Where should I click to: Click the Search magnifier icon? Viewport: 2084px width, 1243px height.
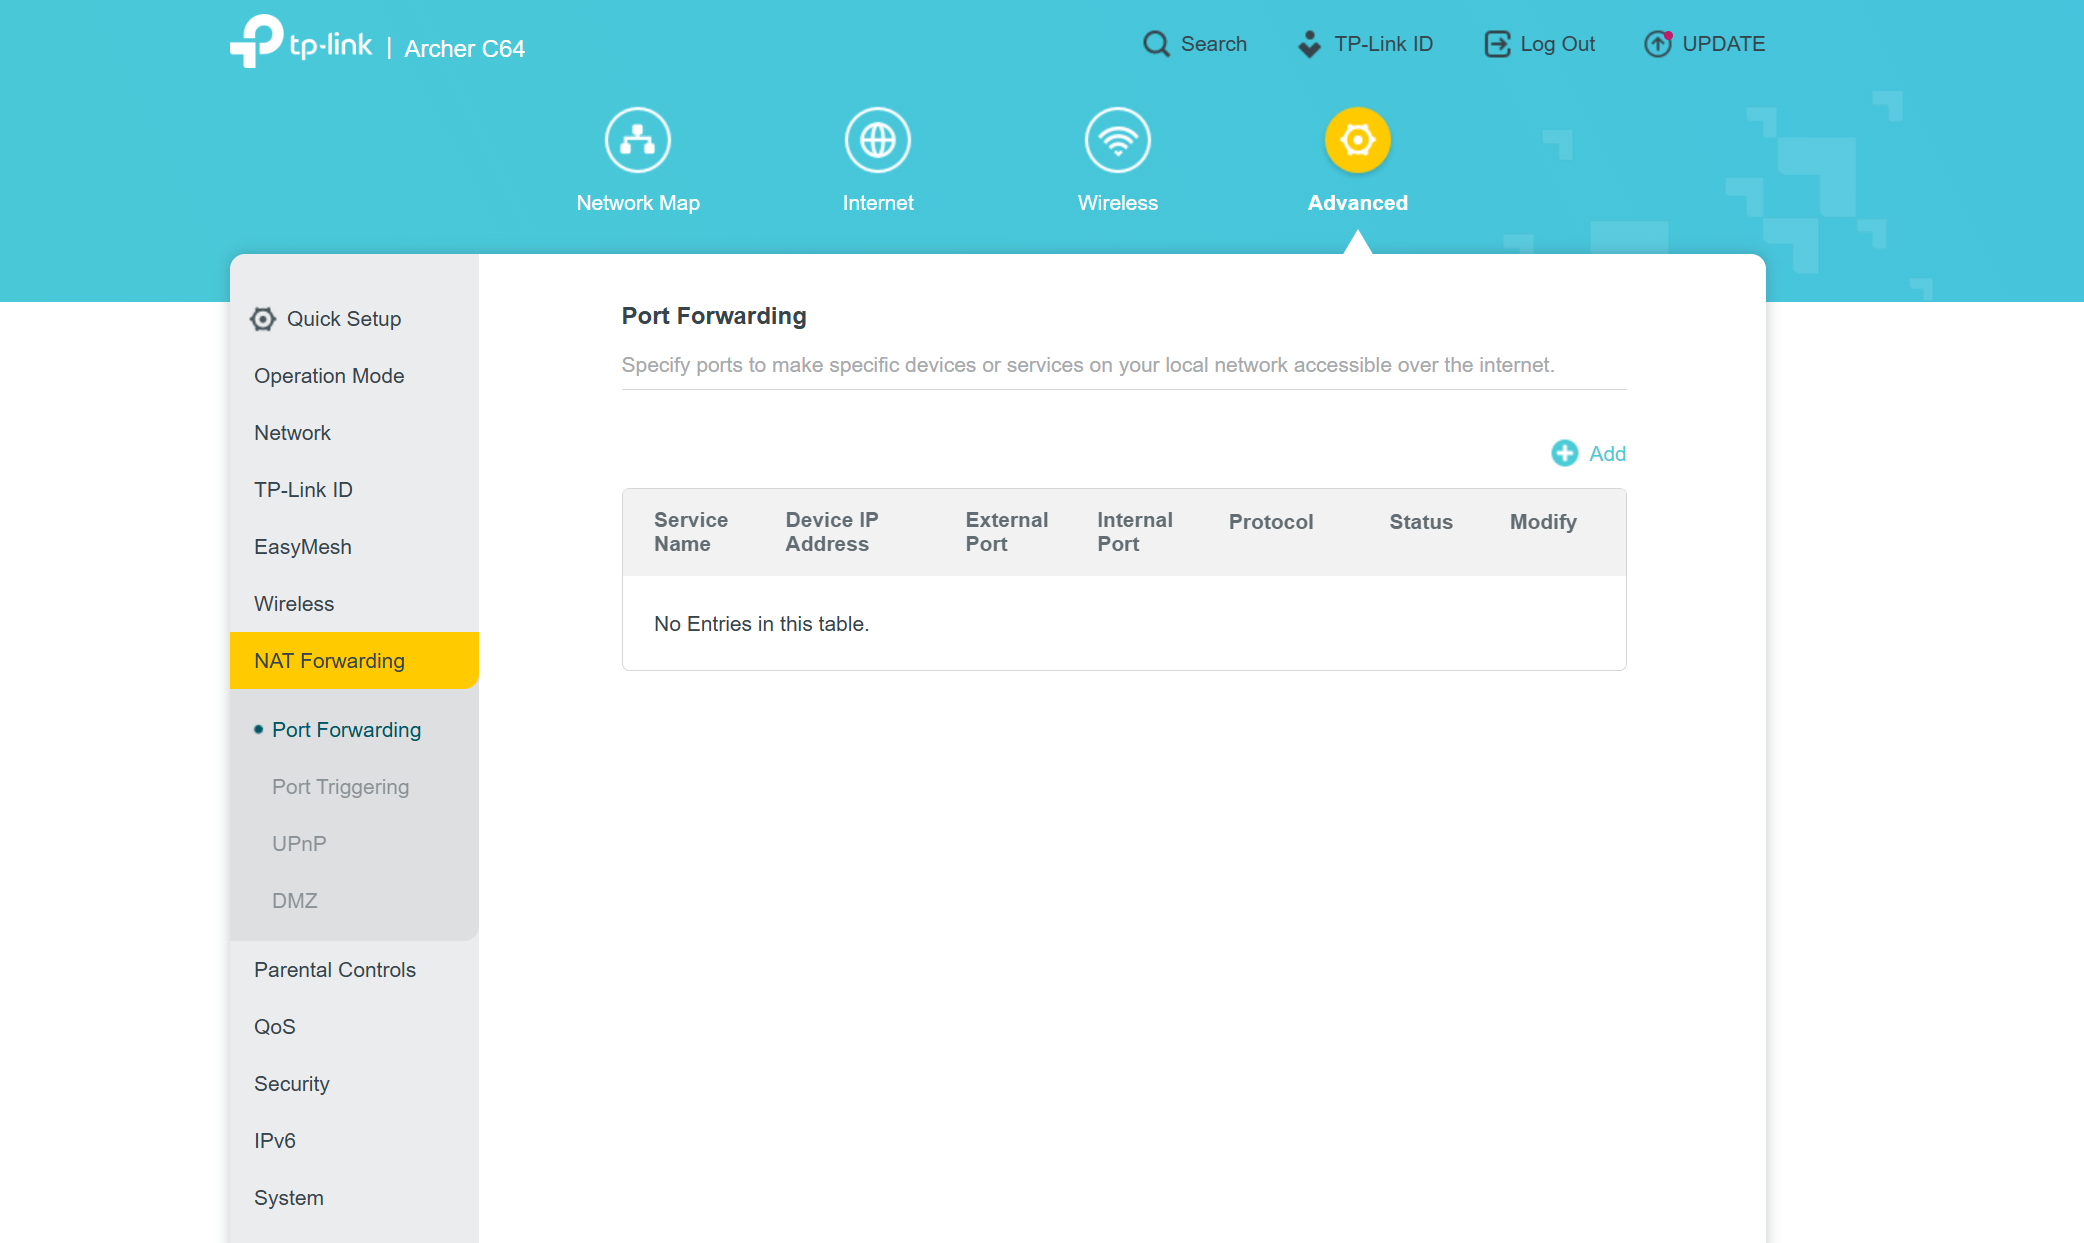point(1156,44)
